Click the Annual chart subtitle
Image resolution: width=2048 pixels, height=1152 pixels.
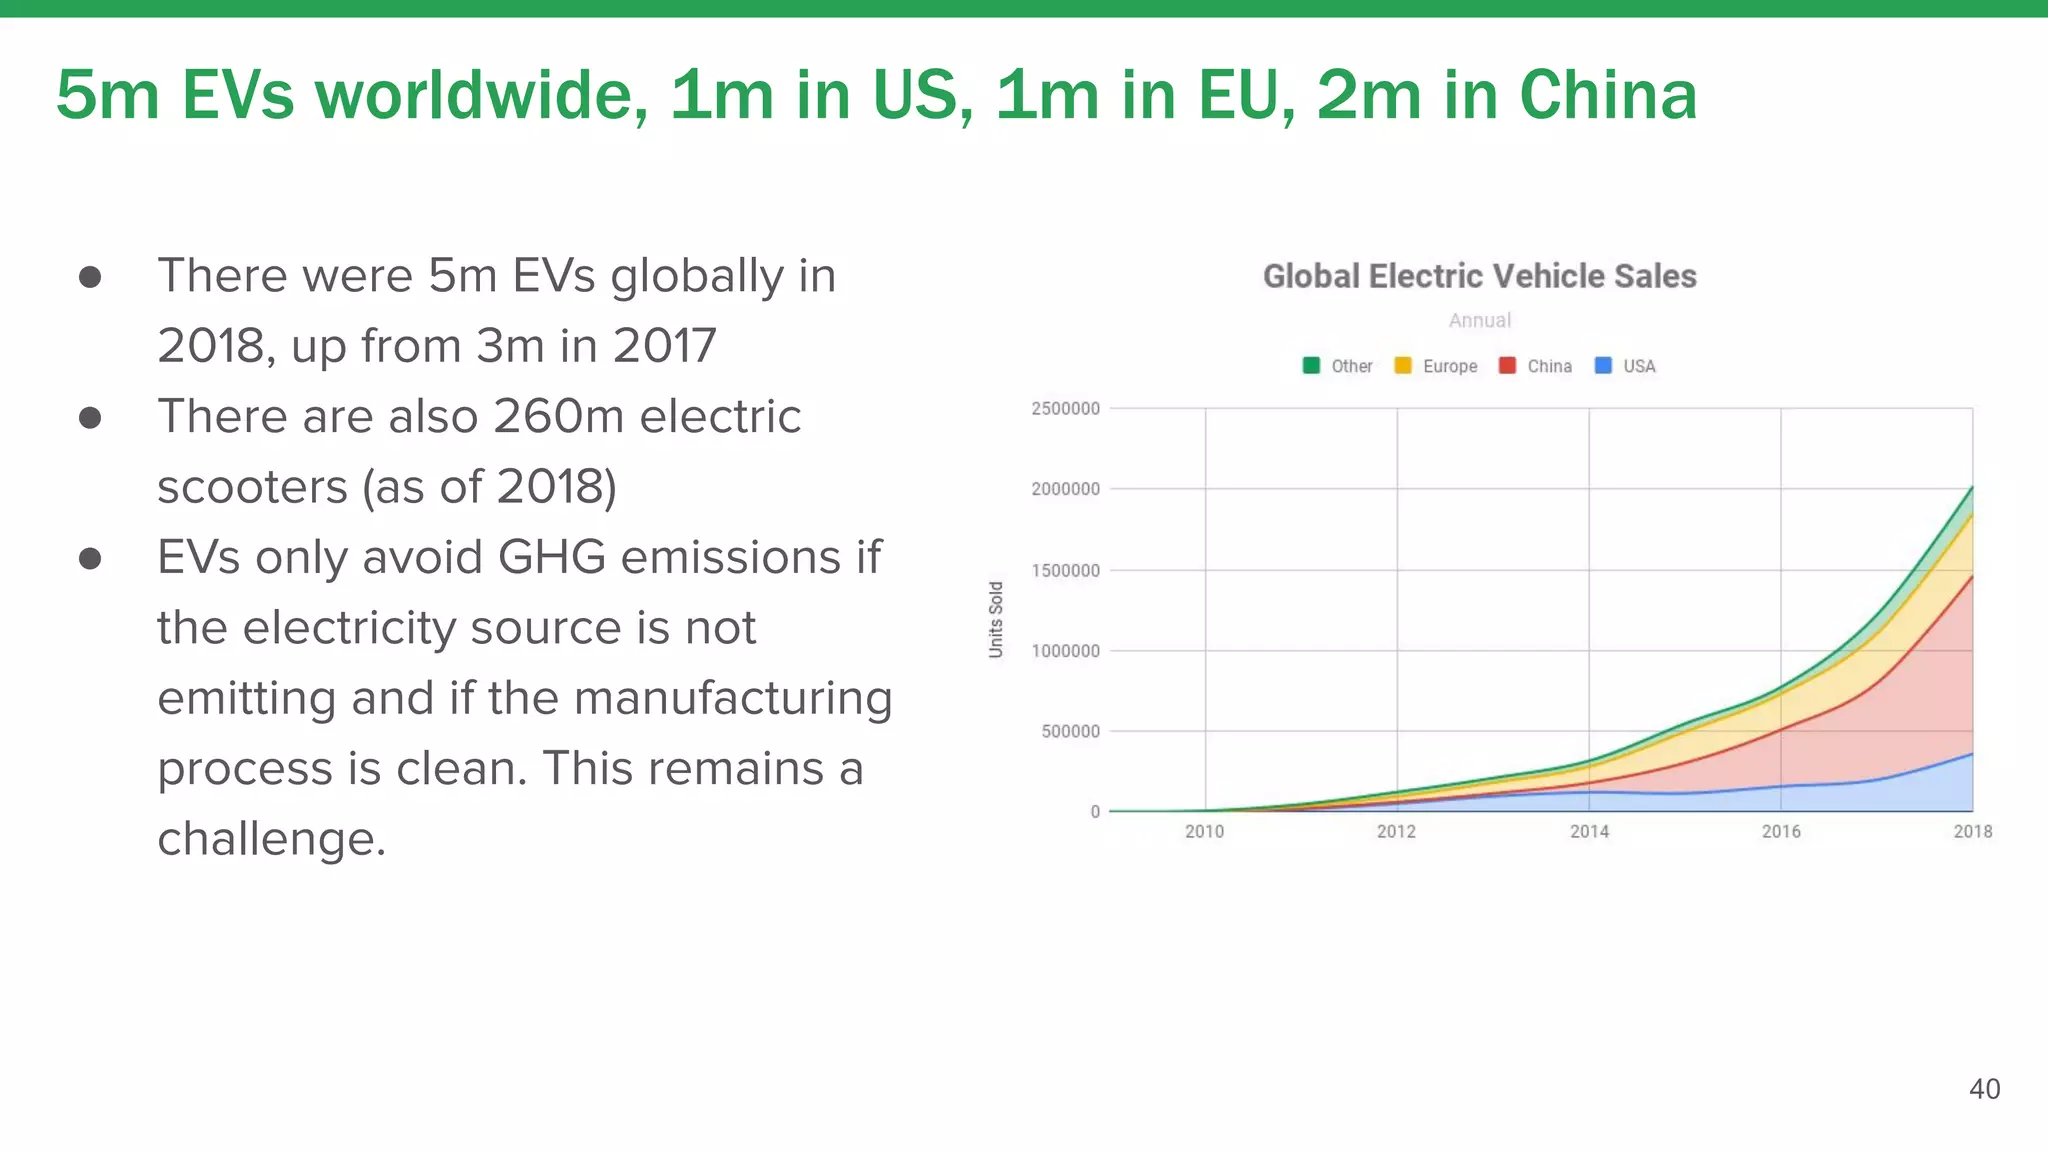pos(1479,320)
